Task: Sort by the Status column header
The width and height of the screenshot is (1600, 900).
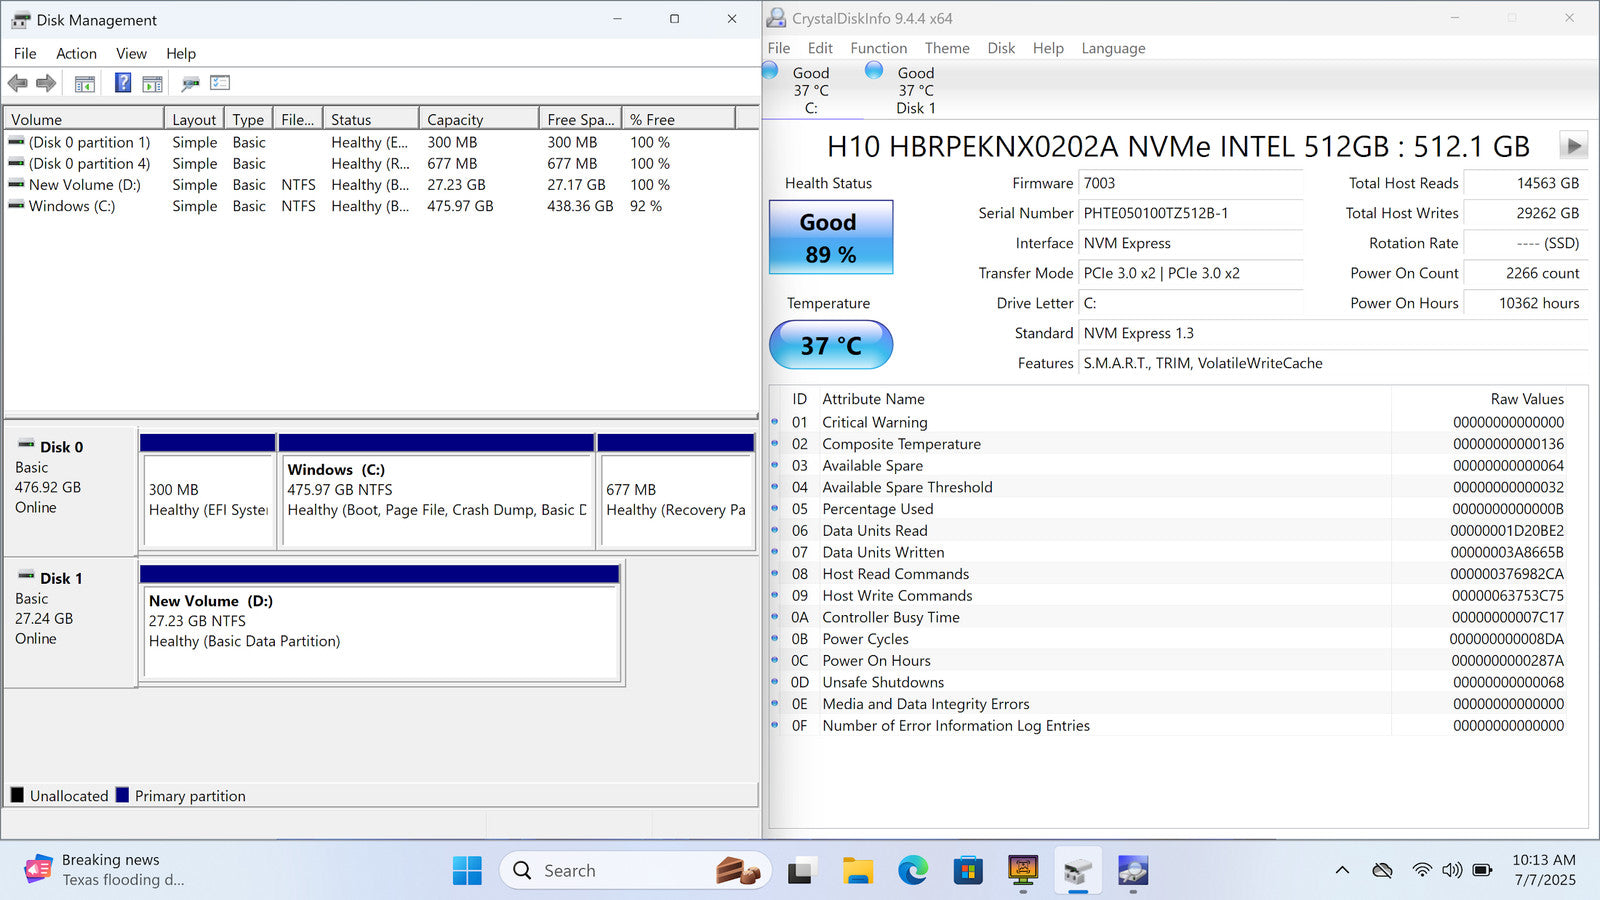Action: click(x=372, y=119)
